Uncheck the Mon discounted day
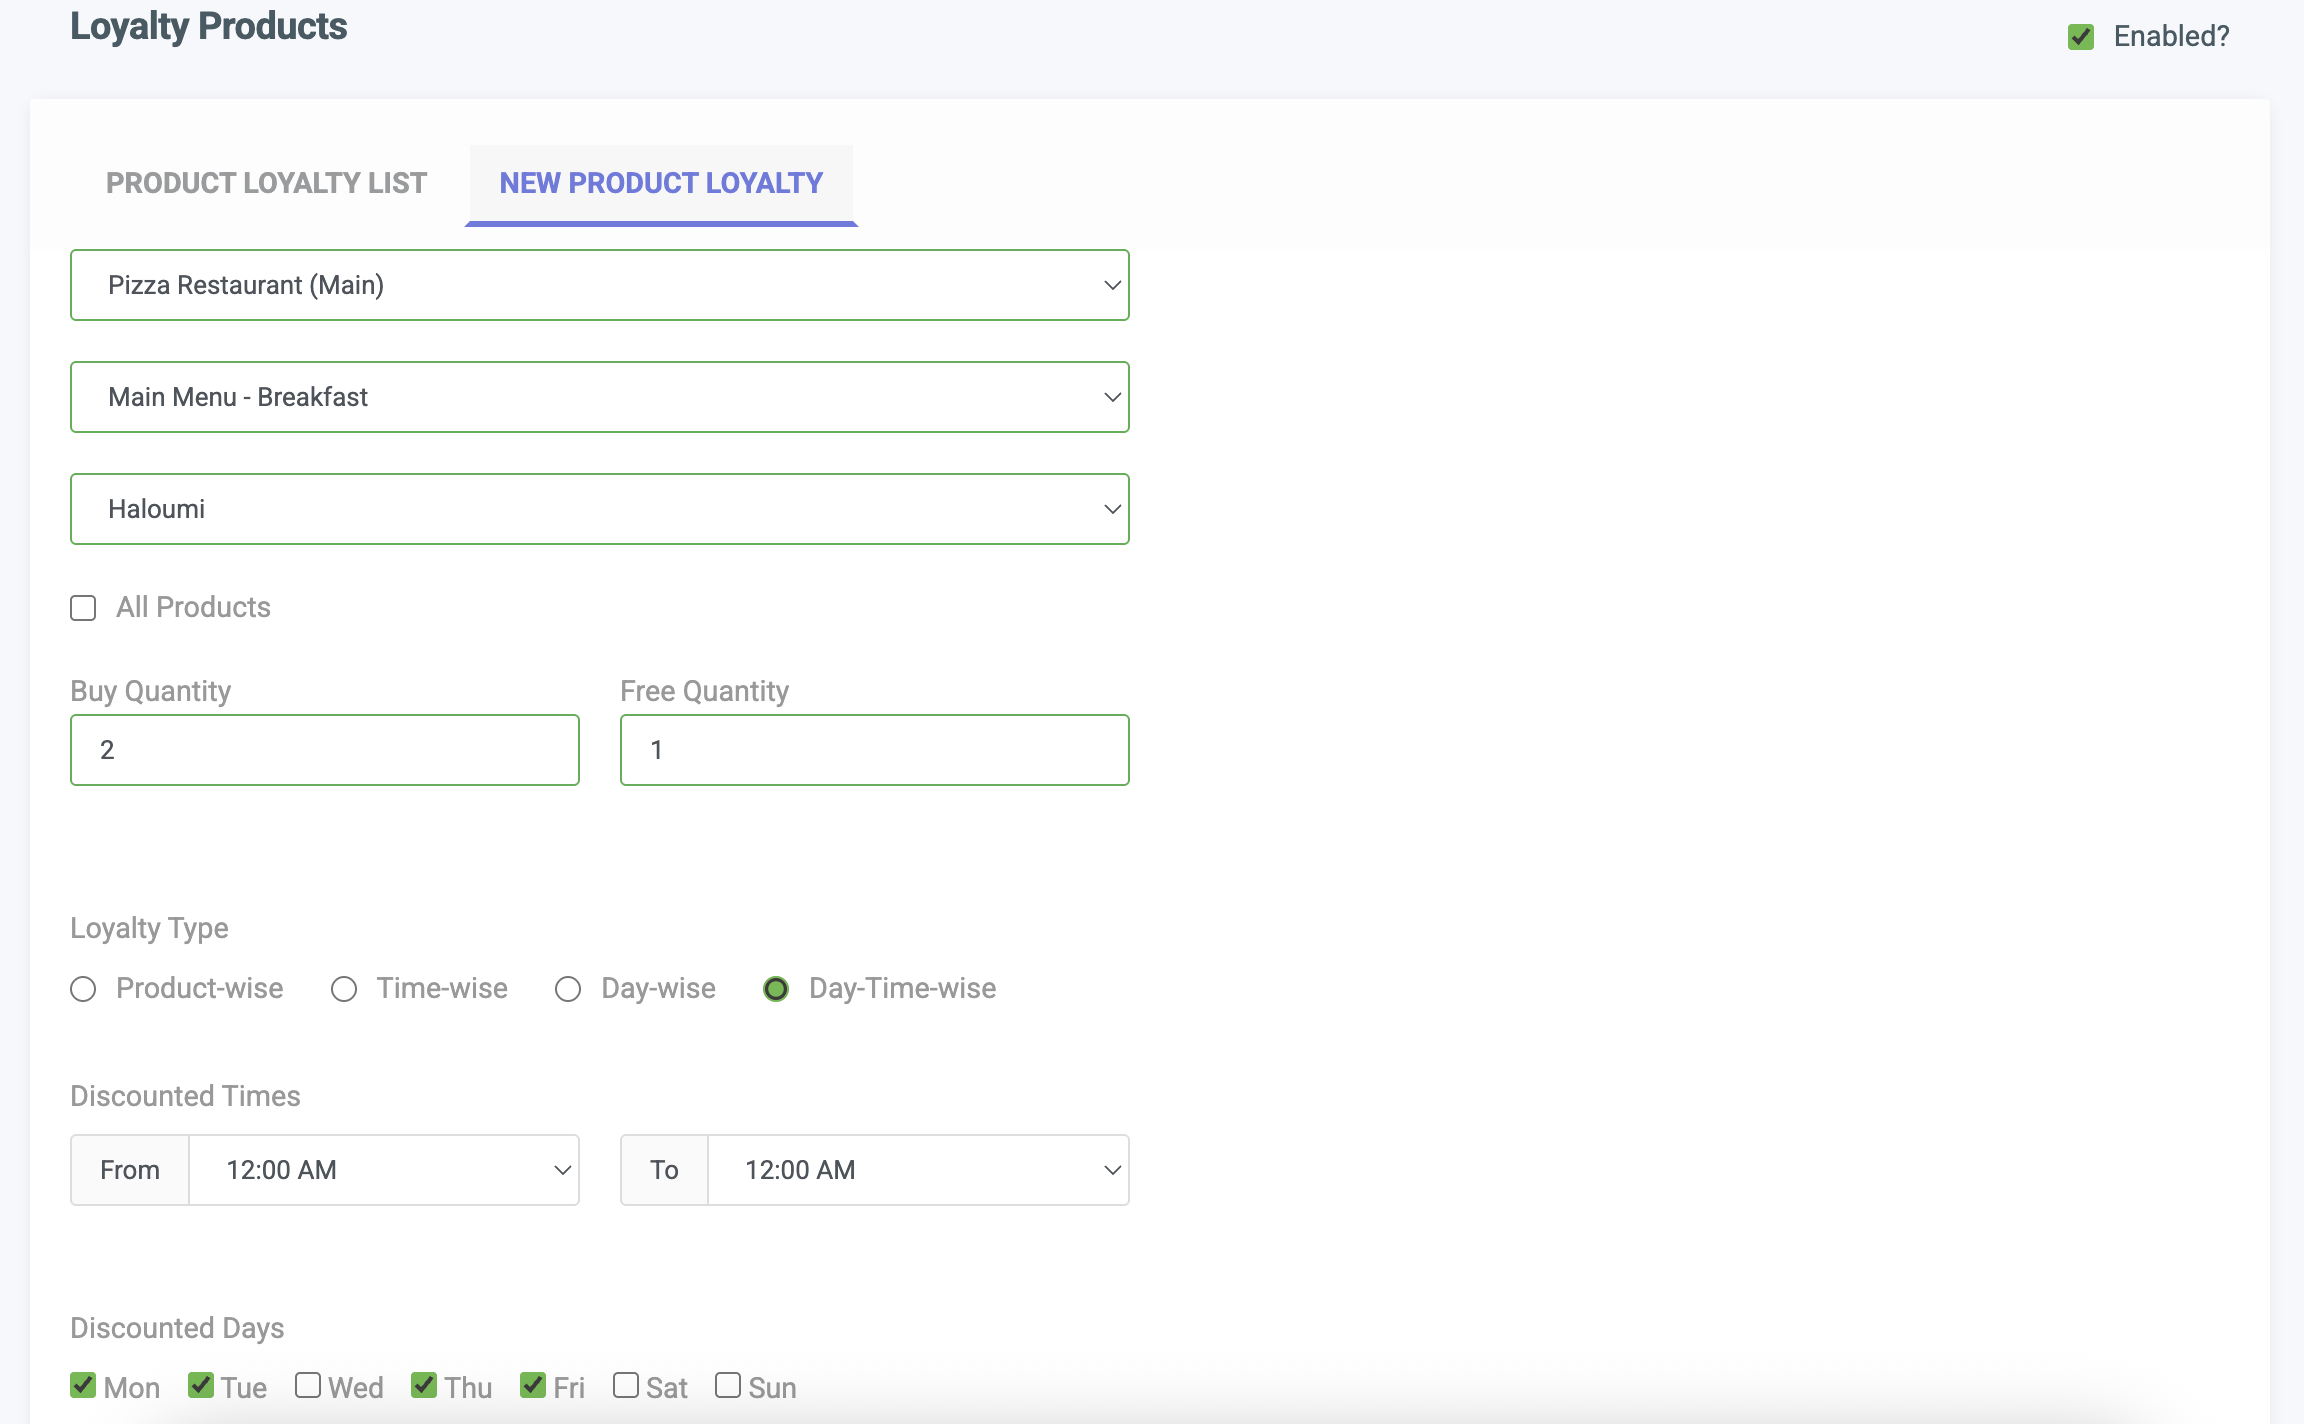The image size is (2304, 1424). click(x=83, y=1384)
